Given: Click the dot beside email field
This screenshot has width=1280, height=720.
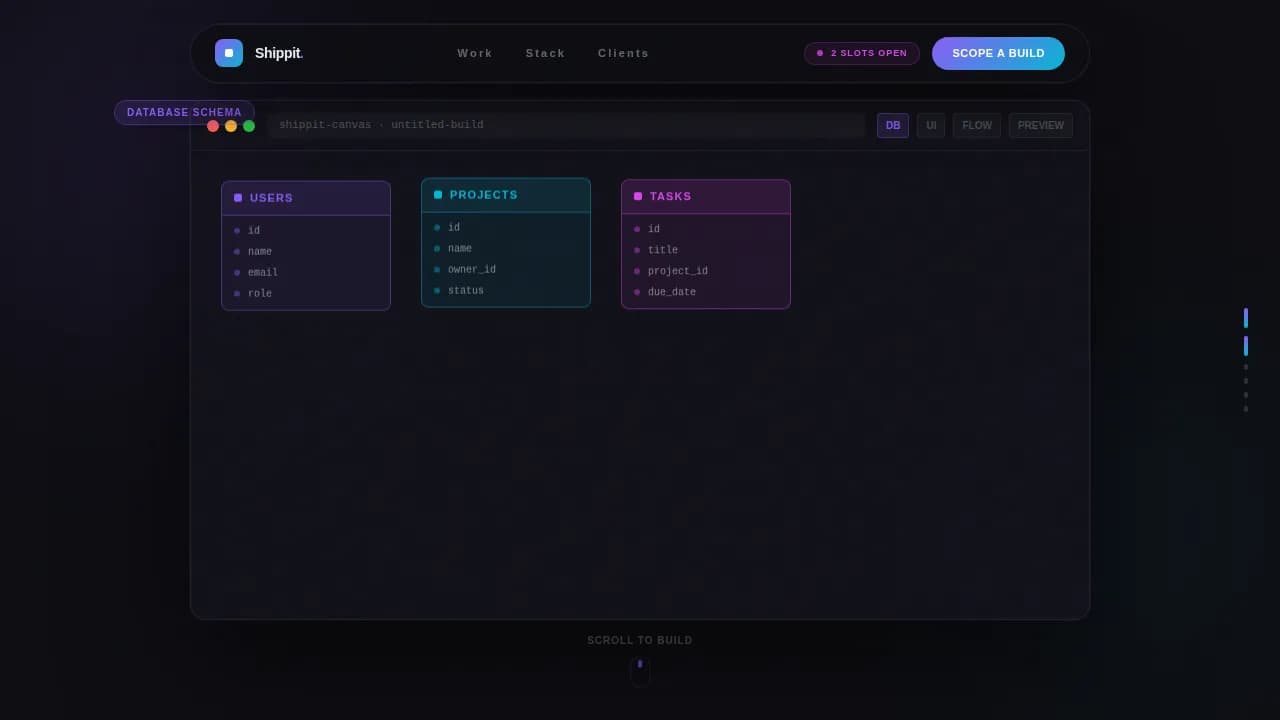Looking at the screenshot, I should tap(237, 273).
